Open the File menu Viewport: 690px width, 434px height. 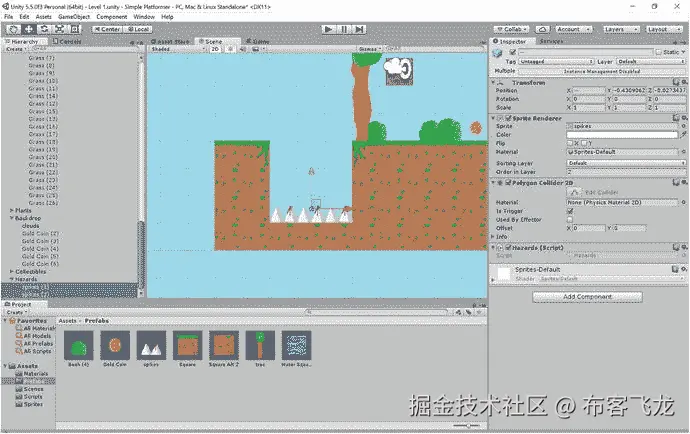click(8, 17)
